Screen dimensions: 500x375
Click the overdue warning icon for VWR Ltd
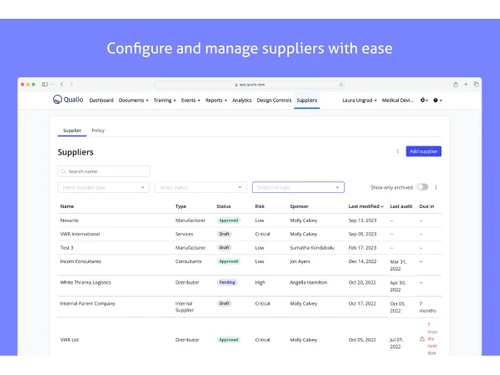pyautogui.click(x=422, y=339)
